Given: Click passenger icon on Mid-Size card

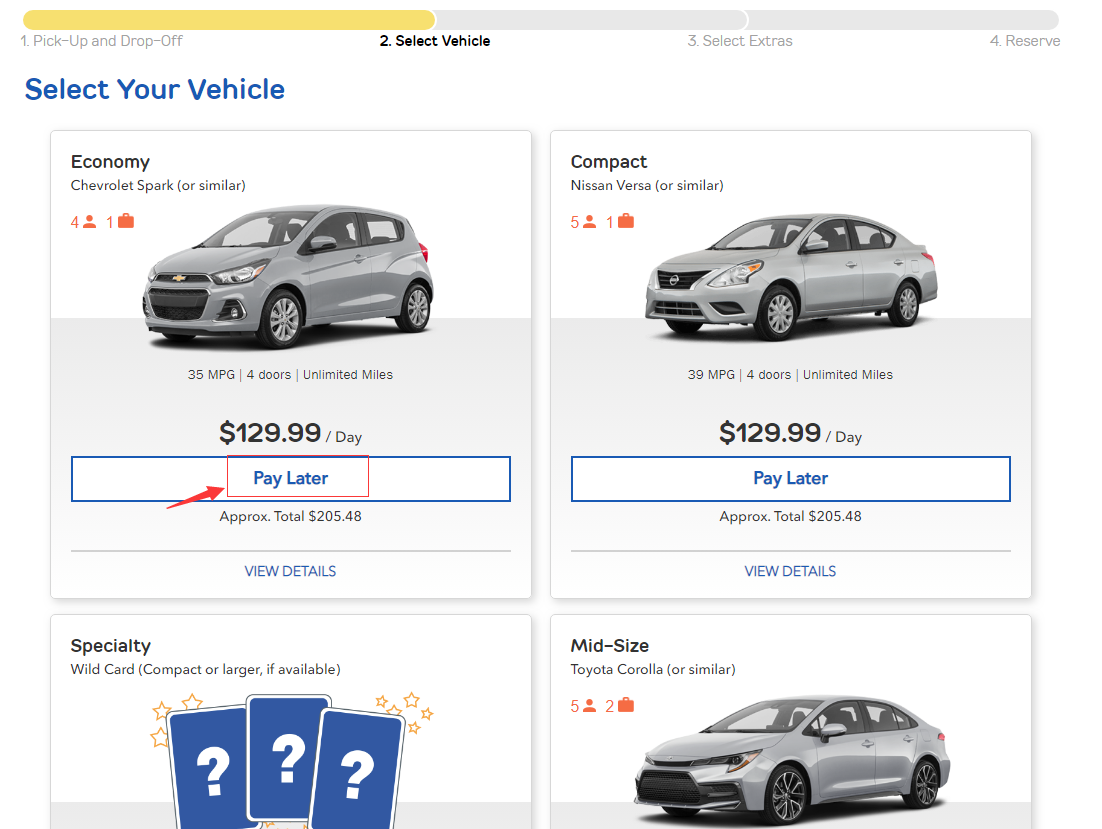Looking at the screenshot, I should [590, 706].
